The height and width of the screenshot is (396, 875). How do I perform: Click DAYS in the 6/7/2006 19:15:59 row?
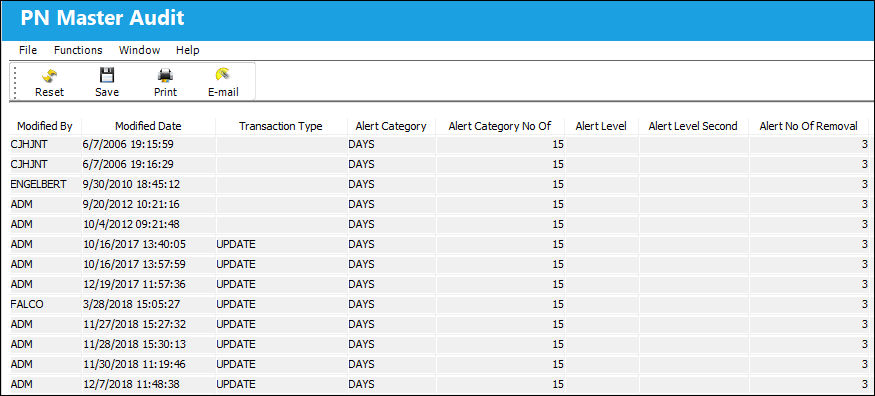362,144
